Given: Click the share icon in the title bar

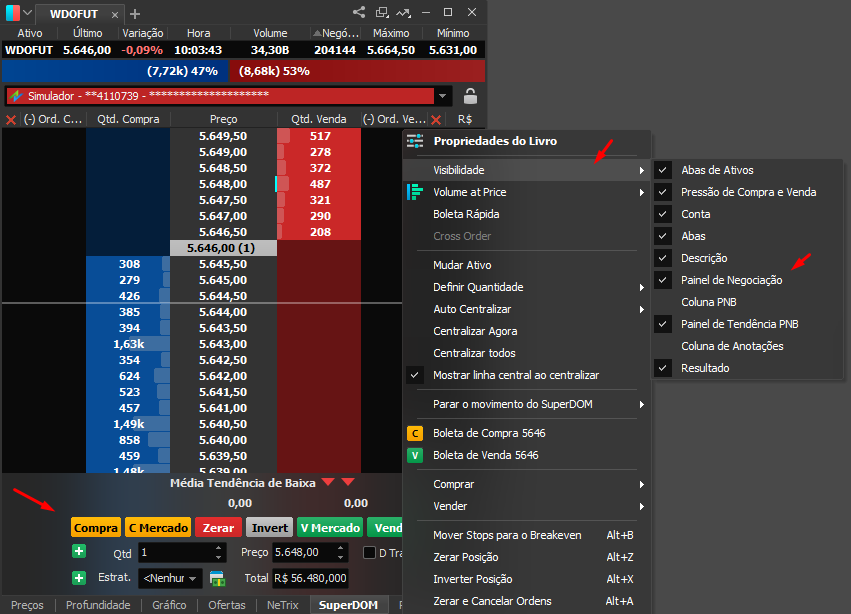Looking at the screenshot, I should (x=358, y=12).
